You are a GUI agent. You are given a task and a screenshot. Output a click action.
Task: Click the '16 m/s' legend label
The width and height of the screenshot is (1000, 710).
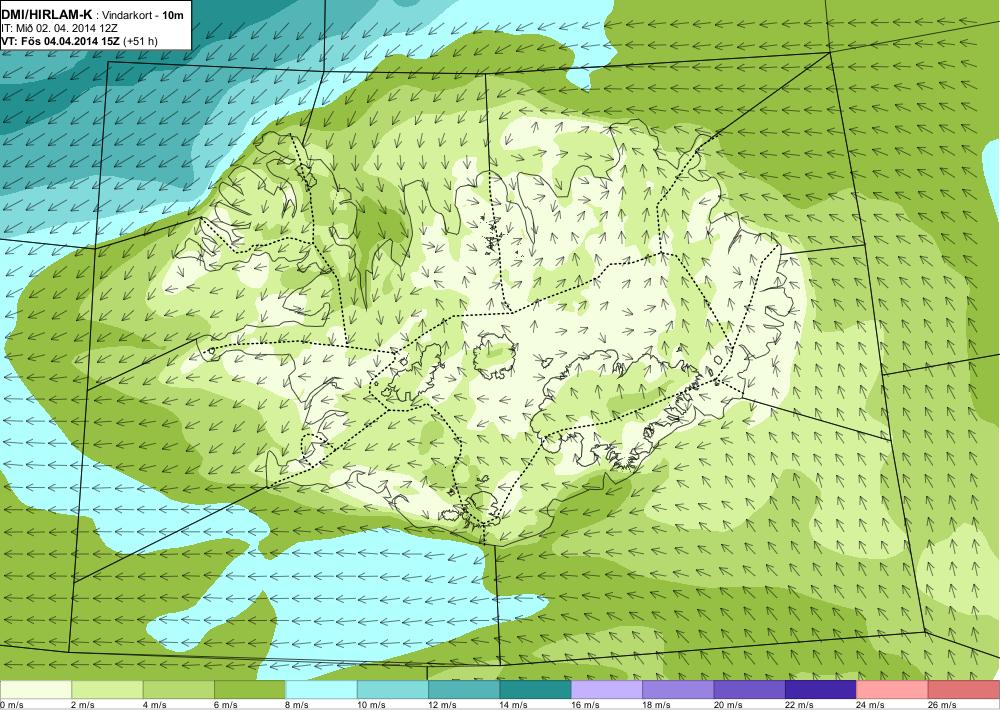585,705
